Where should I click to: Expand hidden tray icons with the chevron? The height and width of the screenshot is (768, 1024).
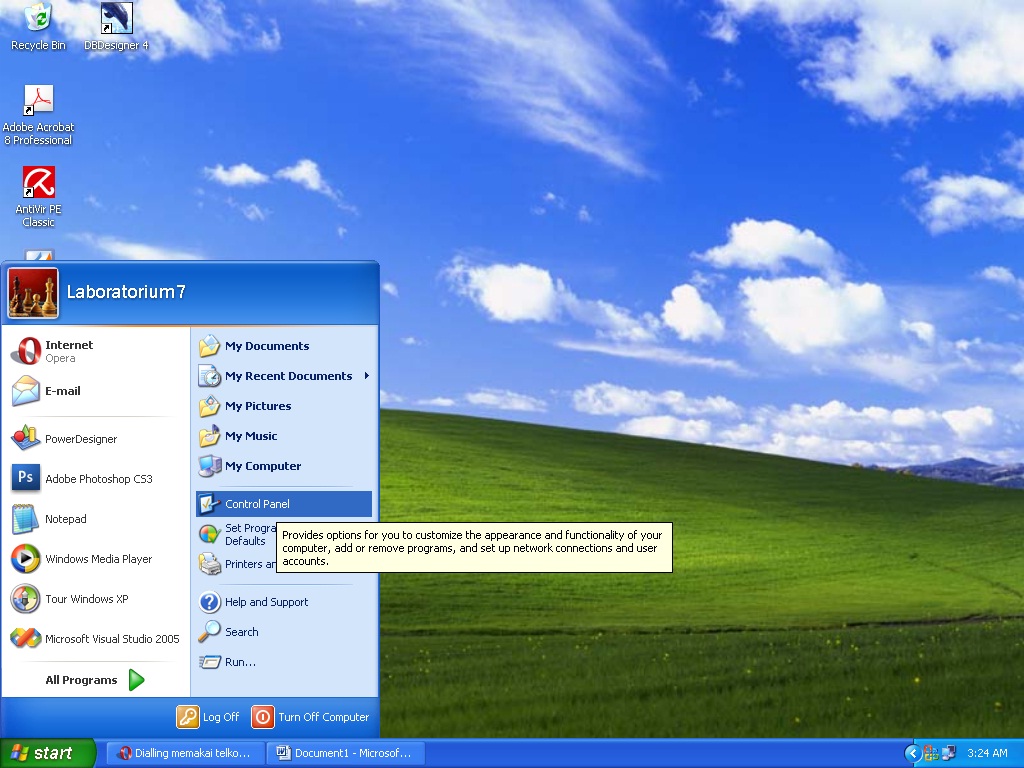point(912,753)
